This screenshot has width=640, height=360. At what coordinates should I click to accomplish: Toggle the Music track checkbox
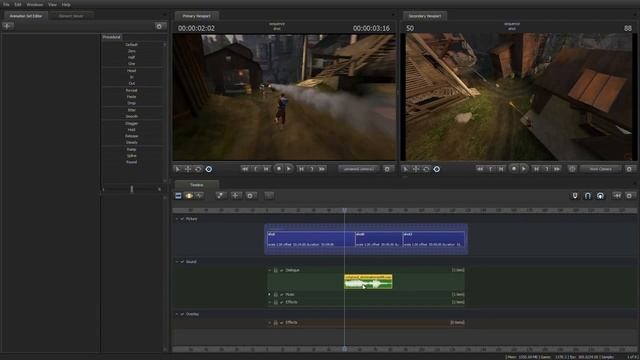(282, 294)
